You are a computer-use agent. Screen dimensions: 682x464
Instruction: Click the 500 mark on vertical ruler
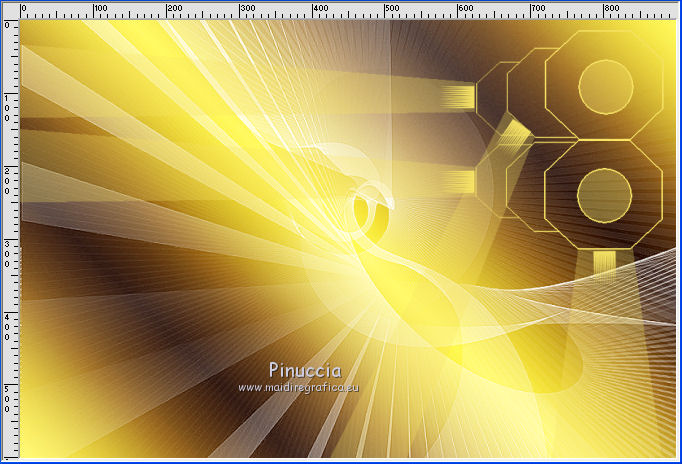7,399
